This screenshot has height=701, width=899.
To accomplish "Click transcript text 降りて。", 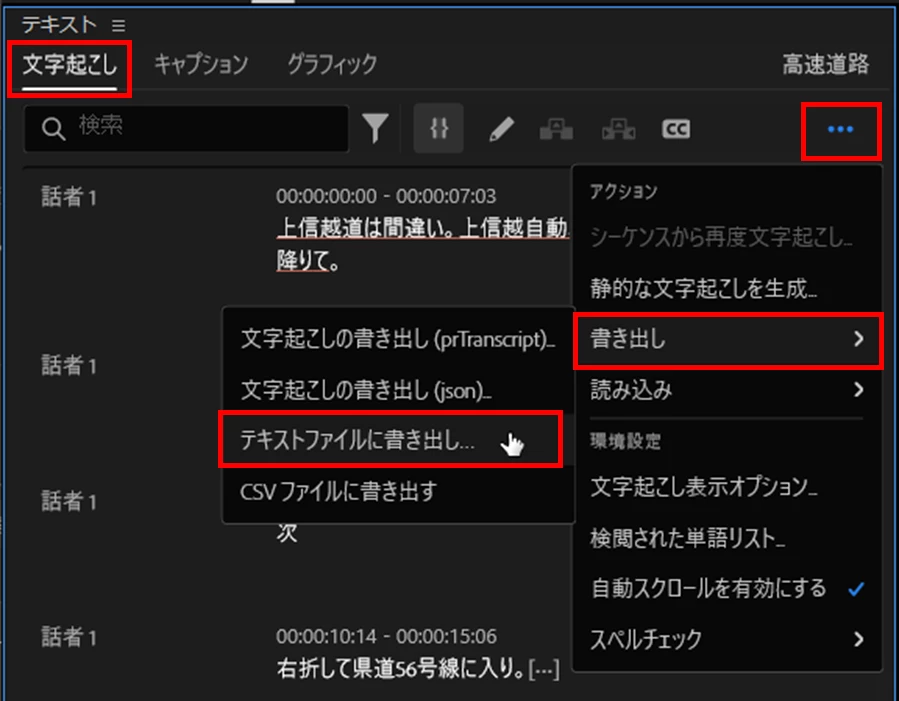I will (308, 261).
